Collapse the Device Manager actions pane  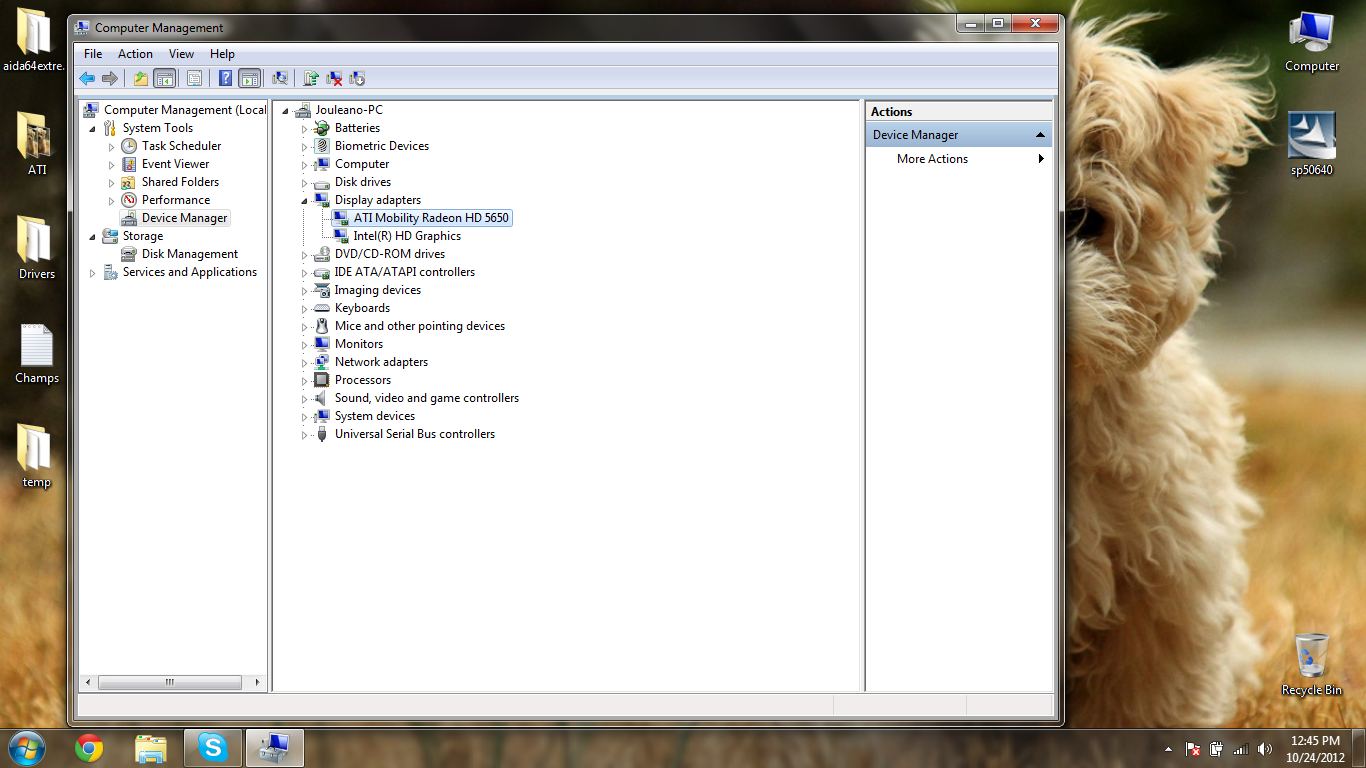click(x=1040, y=133)
